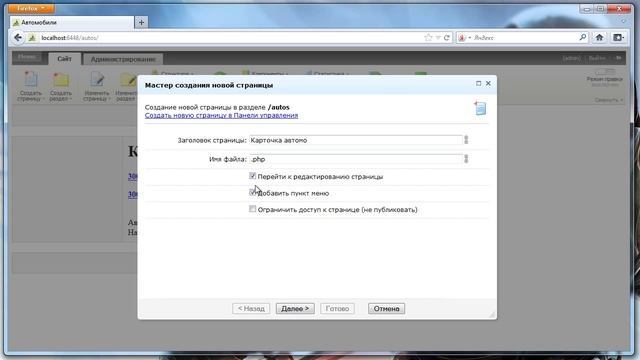Image resolution: width=640 pixels, height=360 pixels.
Task: Click the pin icon in the admin panel
Action: (618, 58)
